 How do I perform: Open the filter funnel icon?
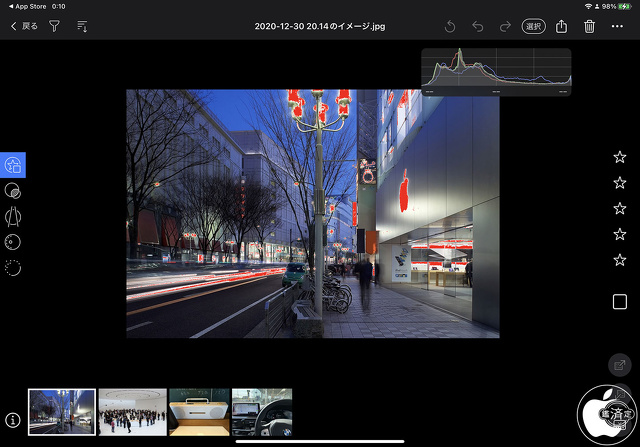coord(54,26)
